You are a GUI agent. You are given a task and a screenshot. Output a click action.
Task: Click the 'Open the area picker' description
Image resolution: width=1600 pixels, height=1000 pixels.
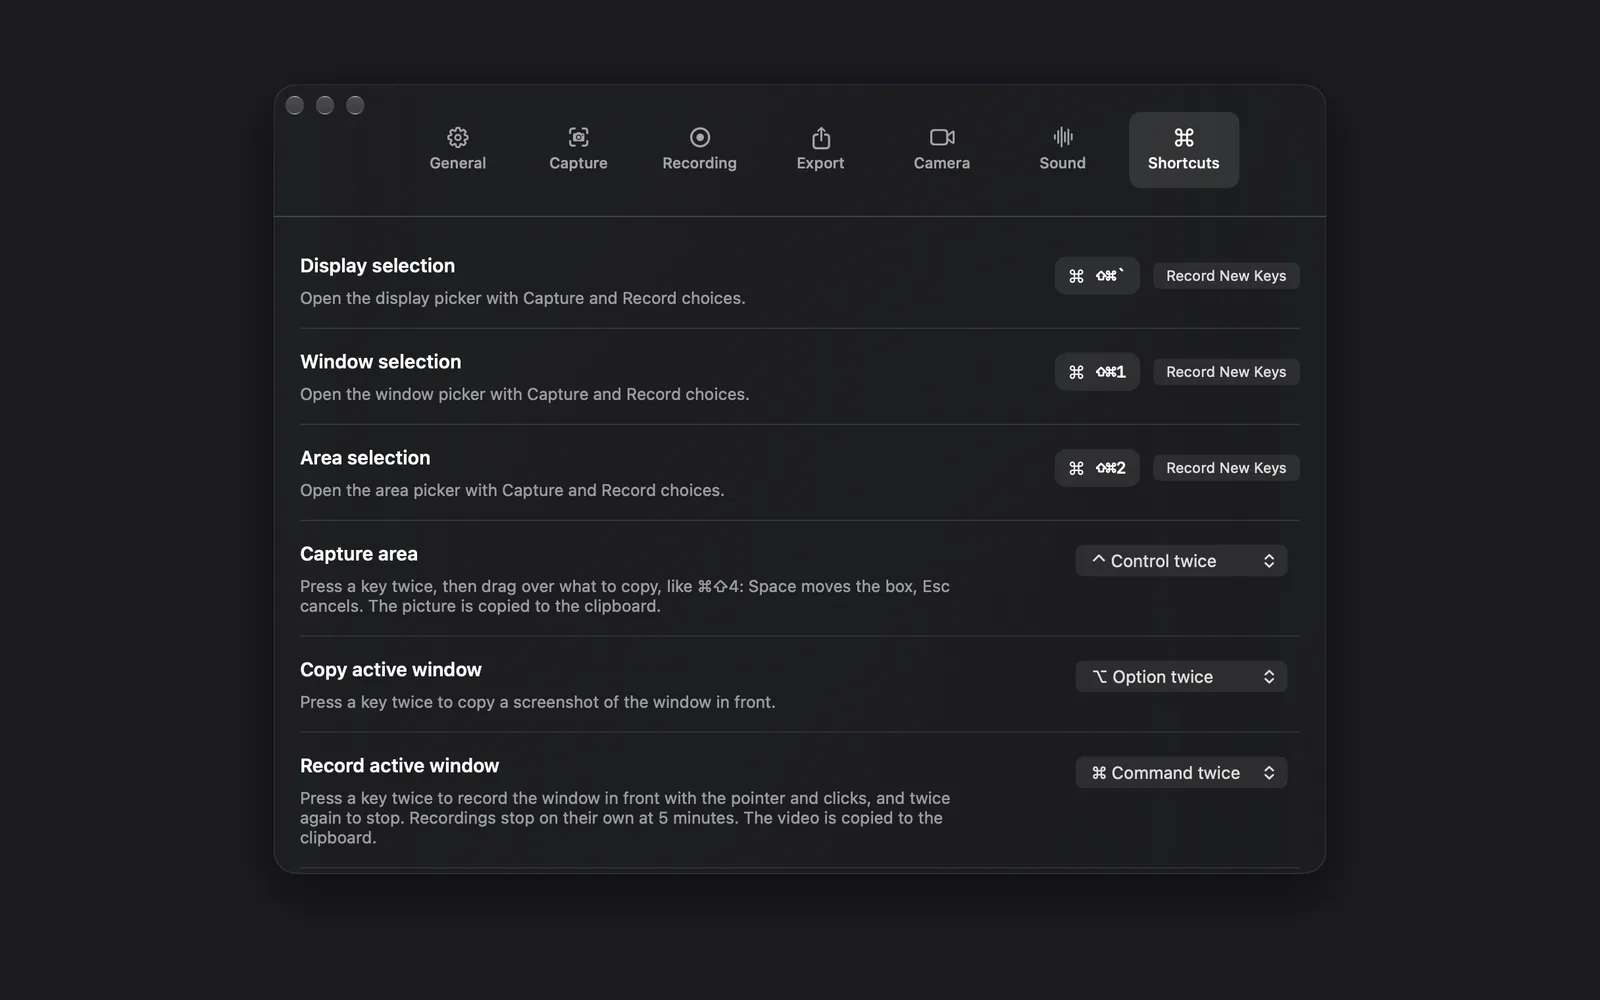coord(512,490)
